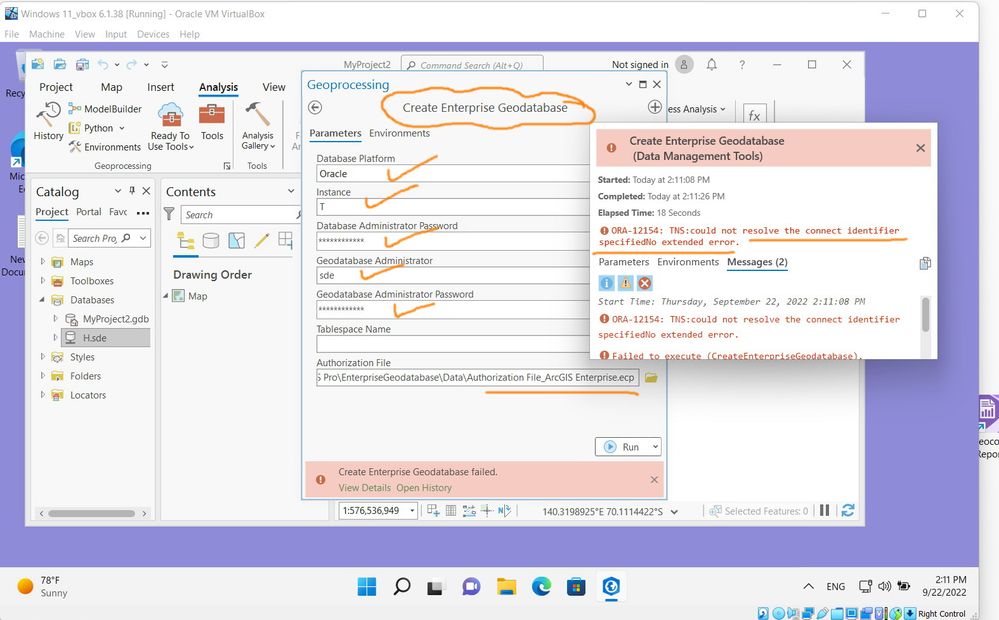Image resolution: width=999 pixels, height=620 pixels.
Task: Expand the Folders node in Catalog
Action: 43,376
